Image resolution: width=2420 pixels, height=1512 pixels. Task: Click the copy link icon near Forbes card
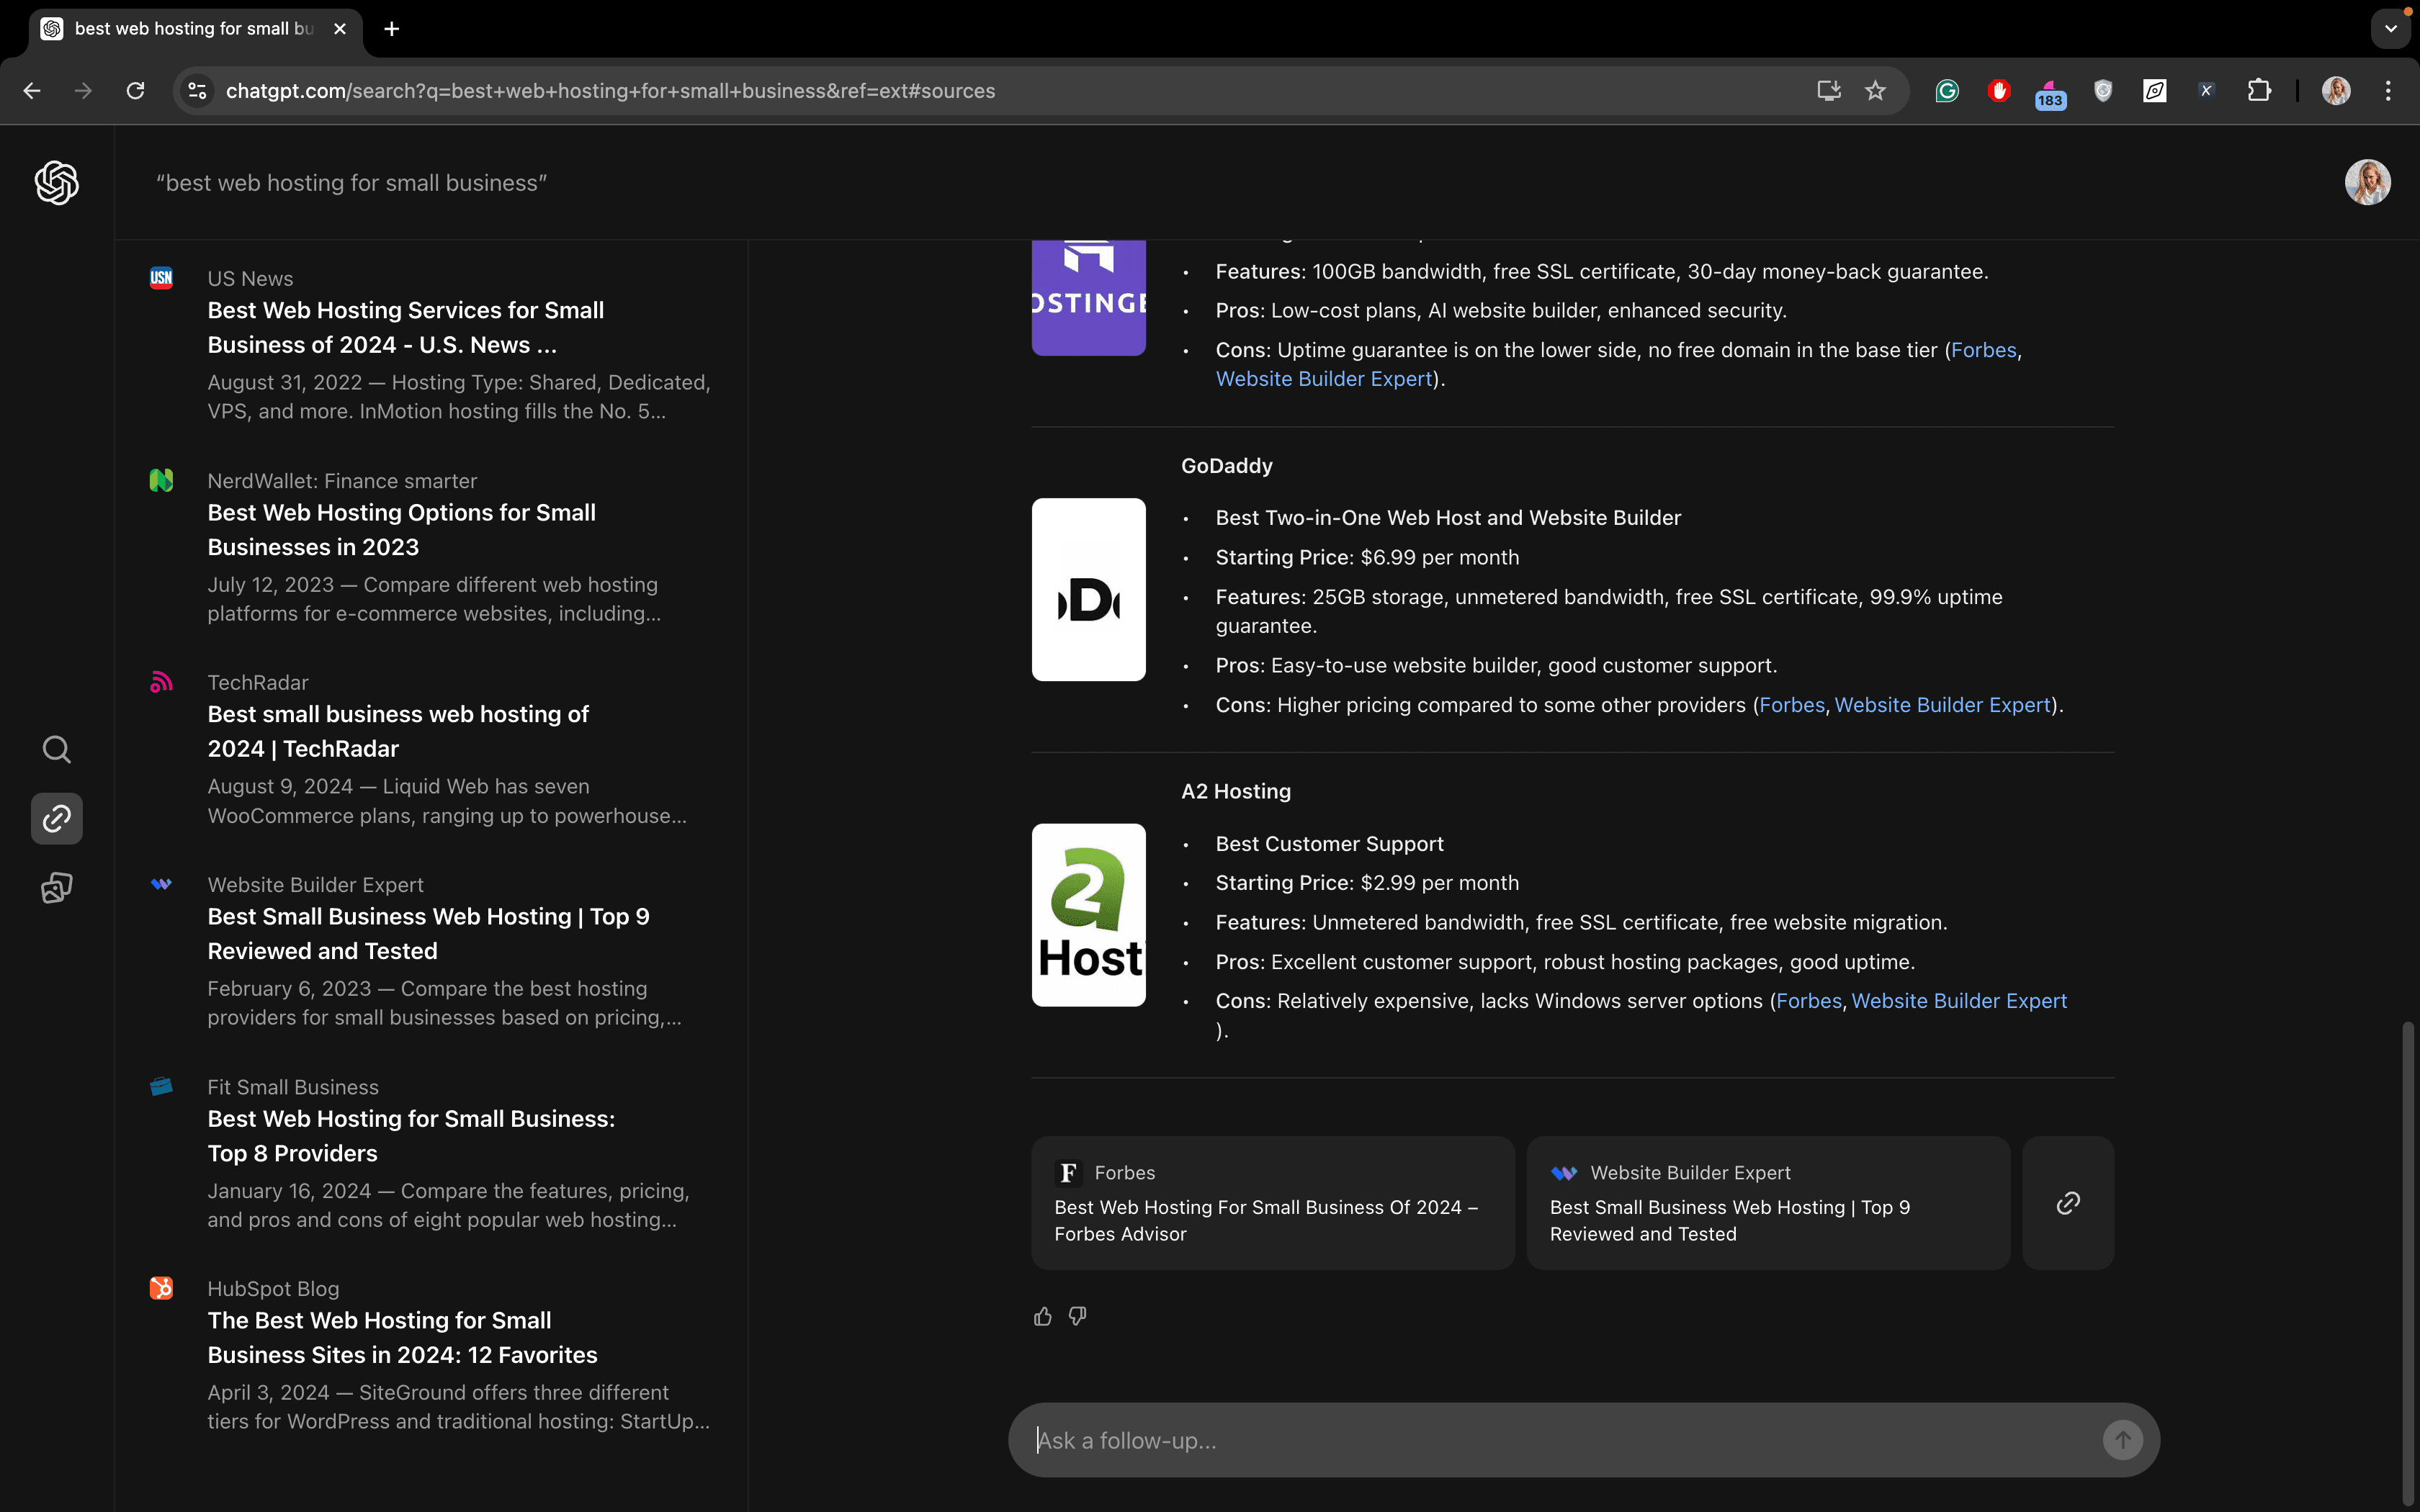point(2070,1202)
